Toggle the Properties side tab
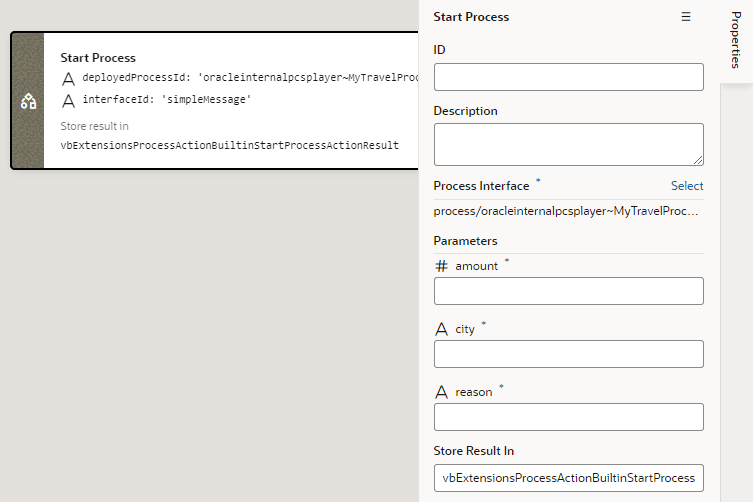Viewport: 753px width, 502px height. pyautogui.click(x=735, y=42)
